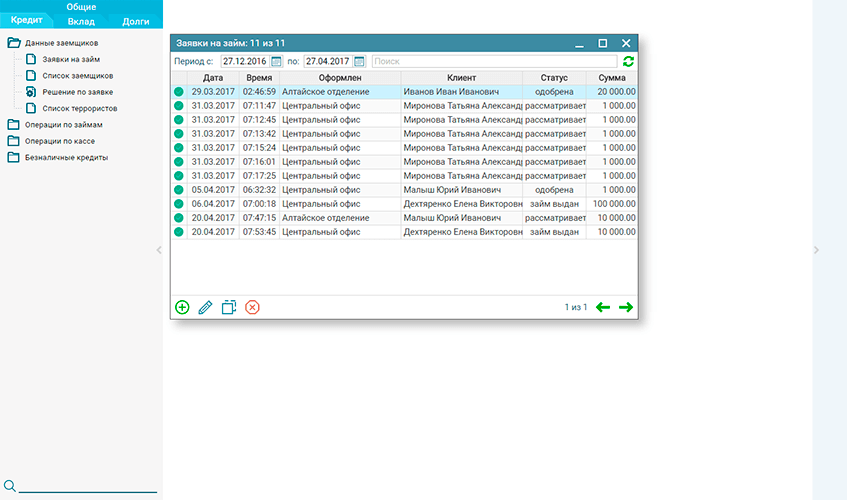Sort table by Время column header
The image size is (847, 500).
click(x=259, y=78)
